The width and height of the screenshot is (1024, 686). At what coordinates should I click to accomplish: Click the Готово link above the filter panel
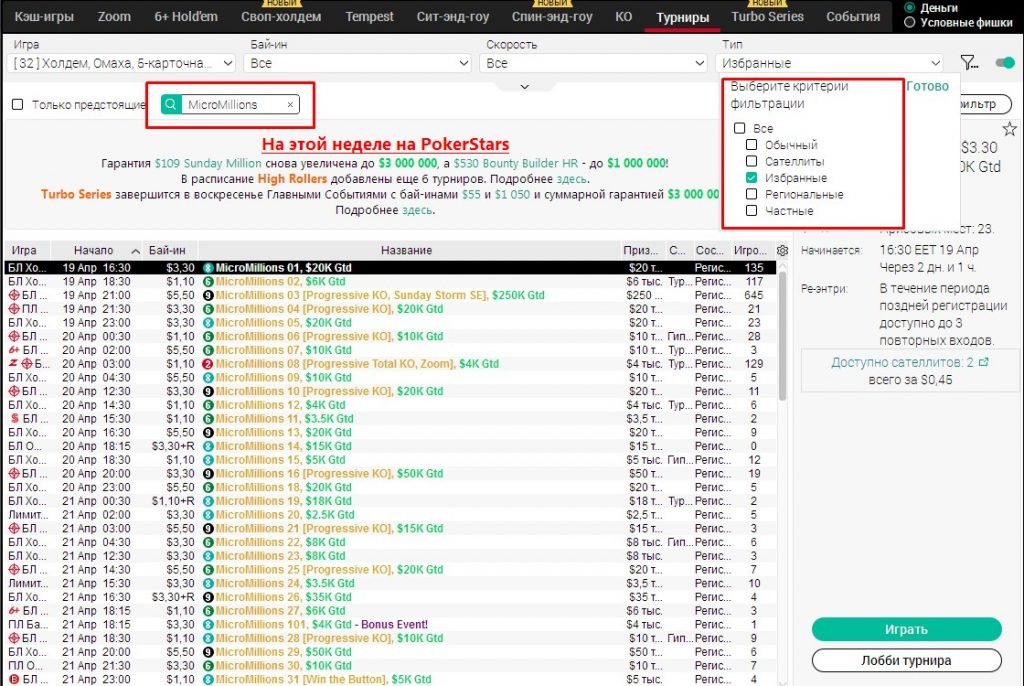tap(928, 87)
